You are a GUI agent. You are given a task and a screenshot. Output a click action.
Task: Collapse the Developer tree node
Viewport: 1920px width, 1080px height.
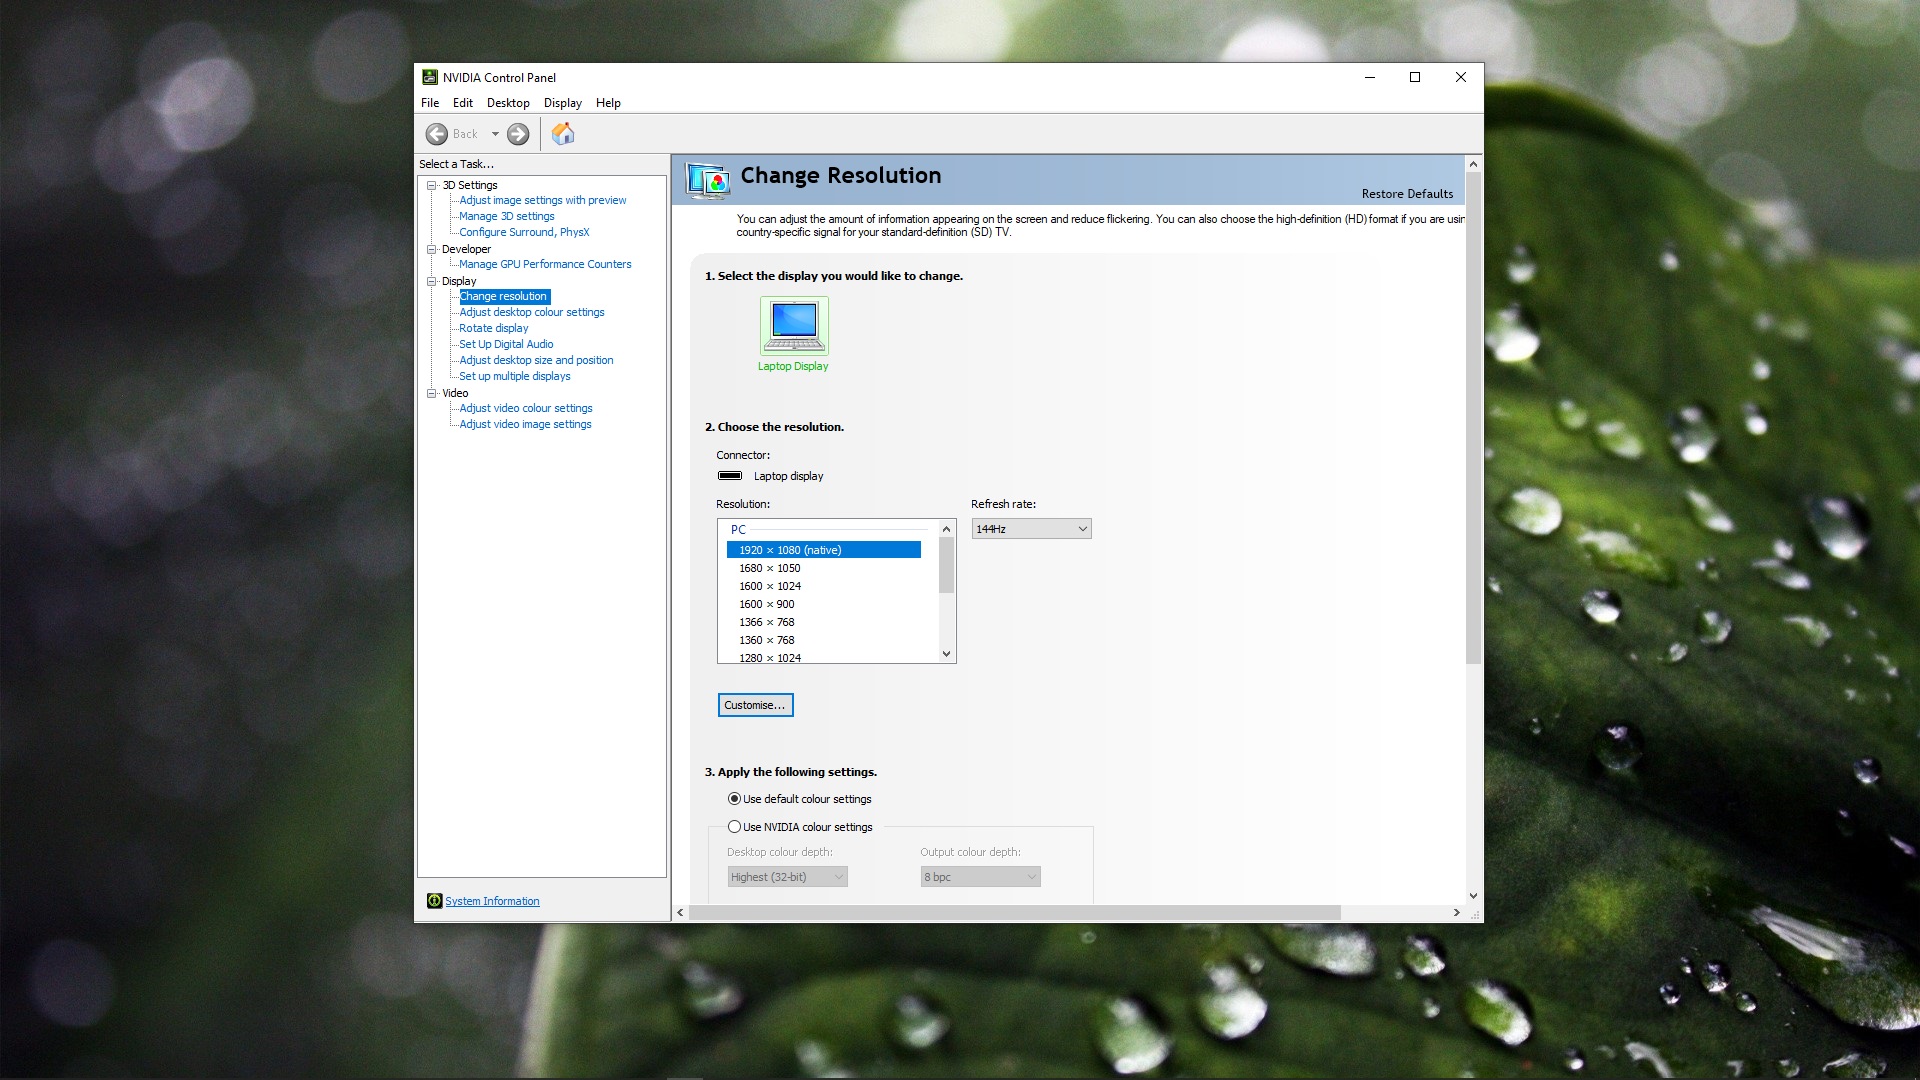tap(432, 249)
